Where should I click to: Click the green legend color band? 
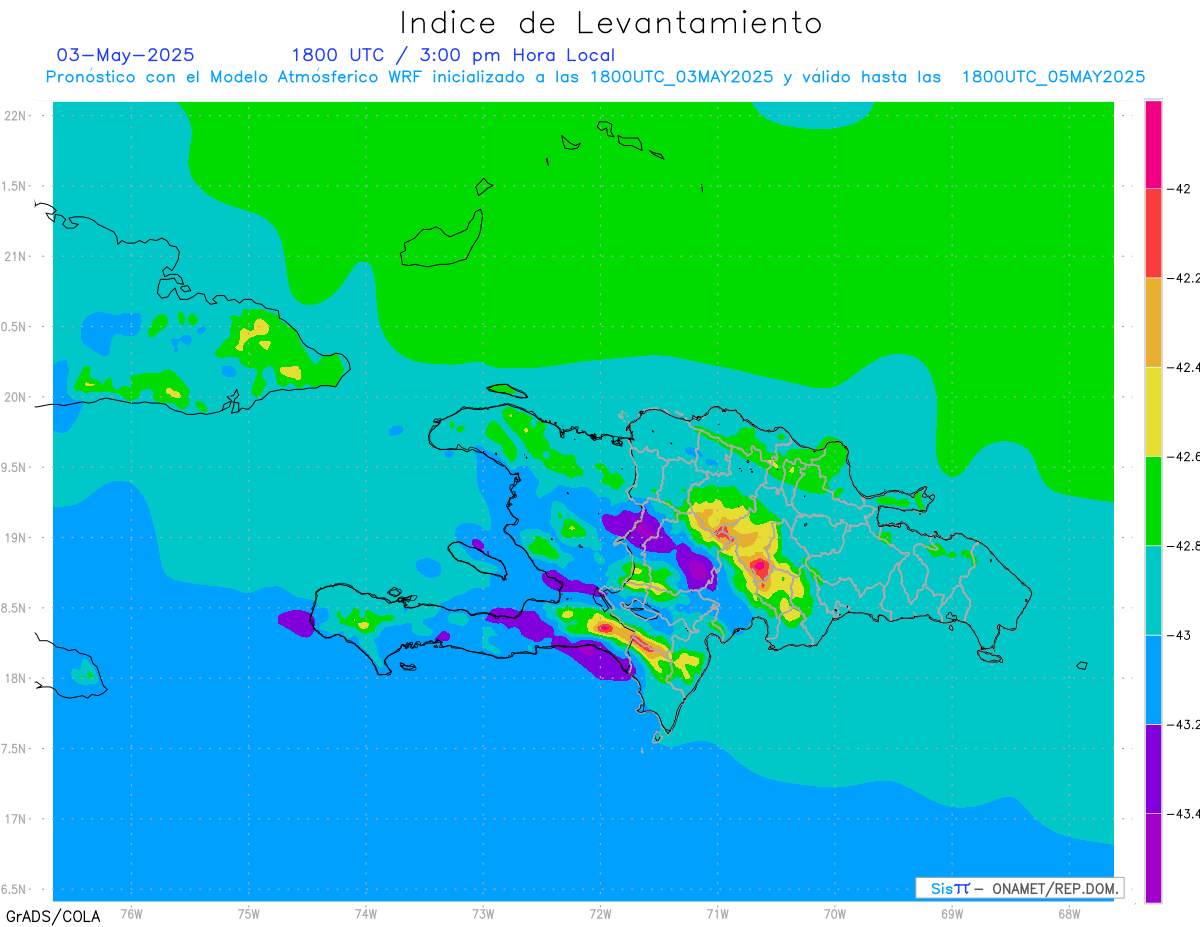click(1153, 500)
